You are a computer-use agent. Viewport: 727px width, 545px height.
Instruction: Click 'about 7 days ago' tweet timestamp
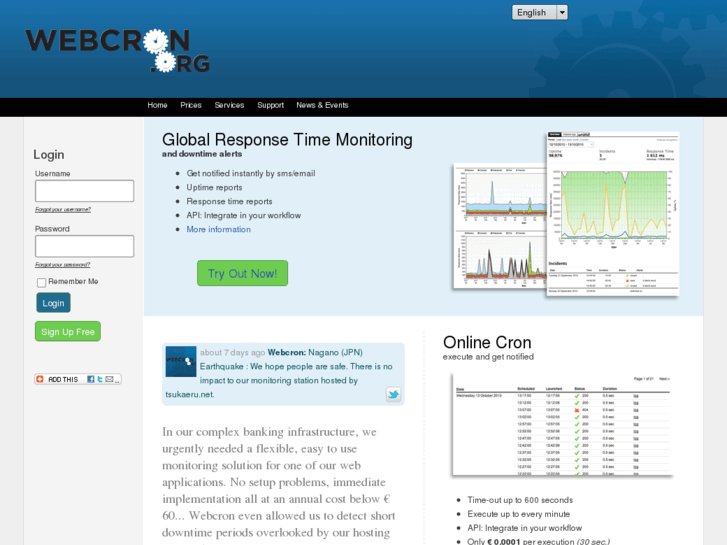pyautogui.click(x=232, y=353)
